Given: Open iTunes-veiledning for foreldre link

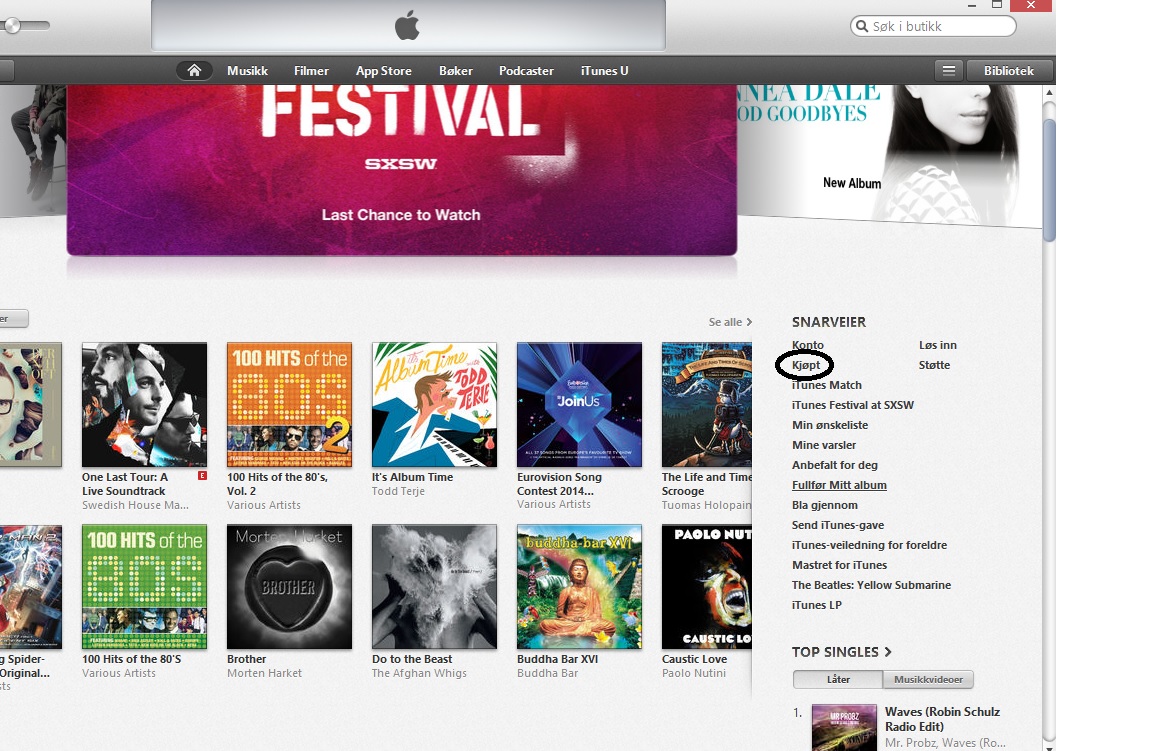Looking at the screenshot, I should 869,545.
